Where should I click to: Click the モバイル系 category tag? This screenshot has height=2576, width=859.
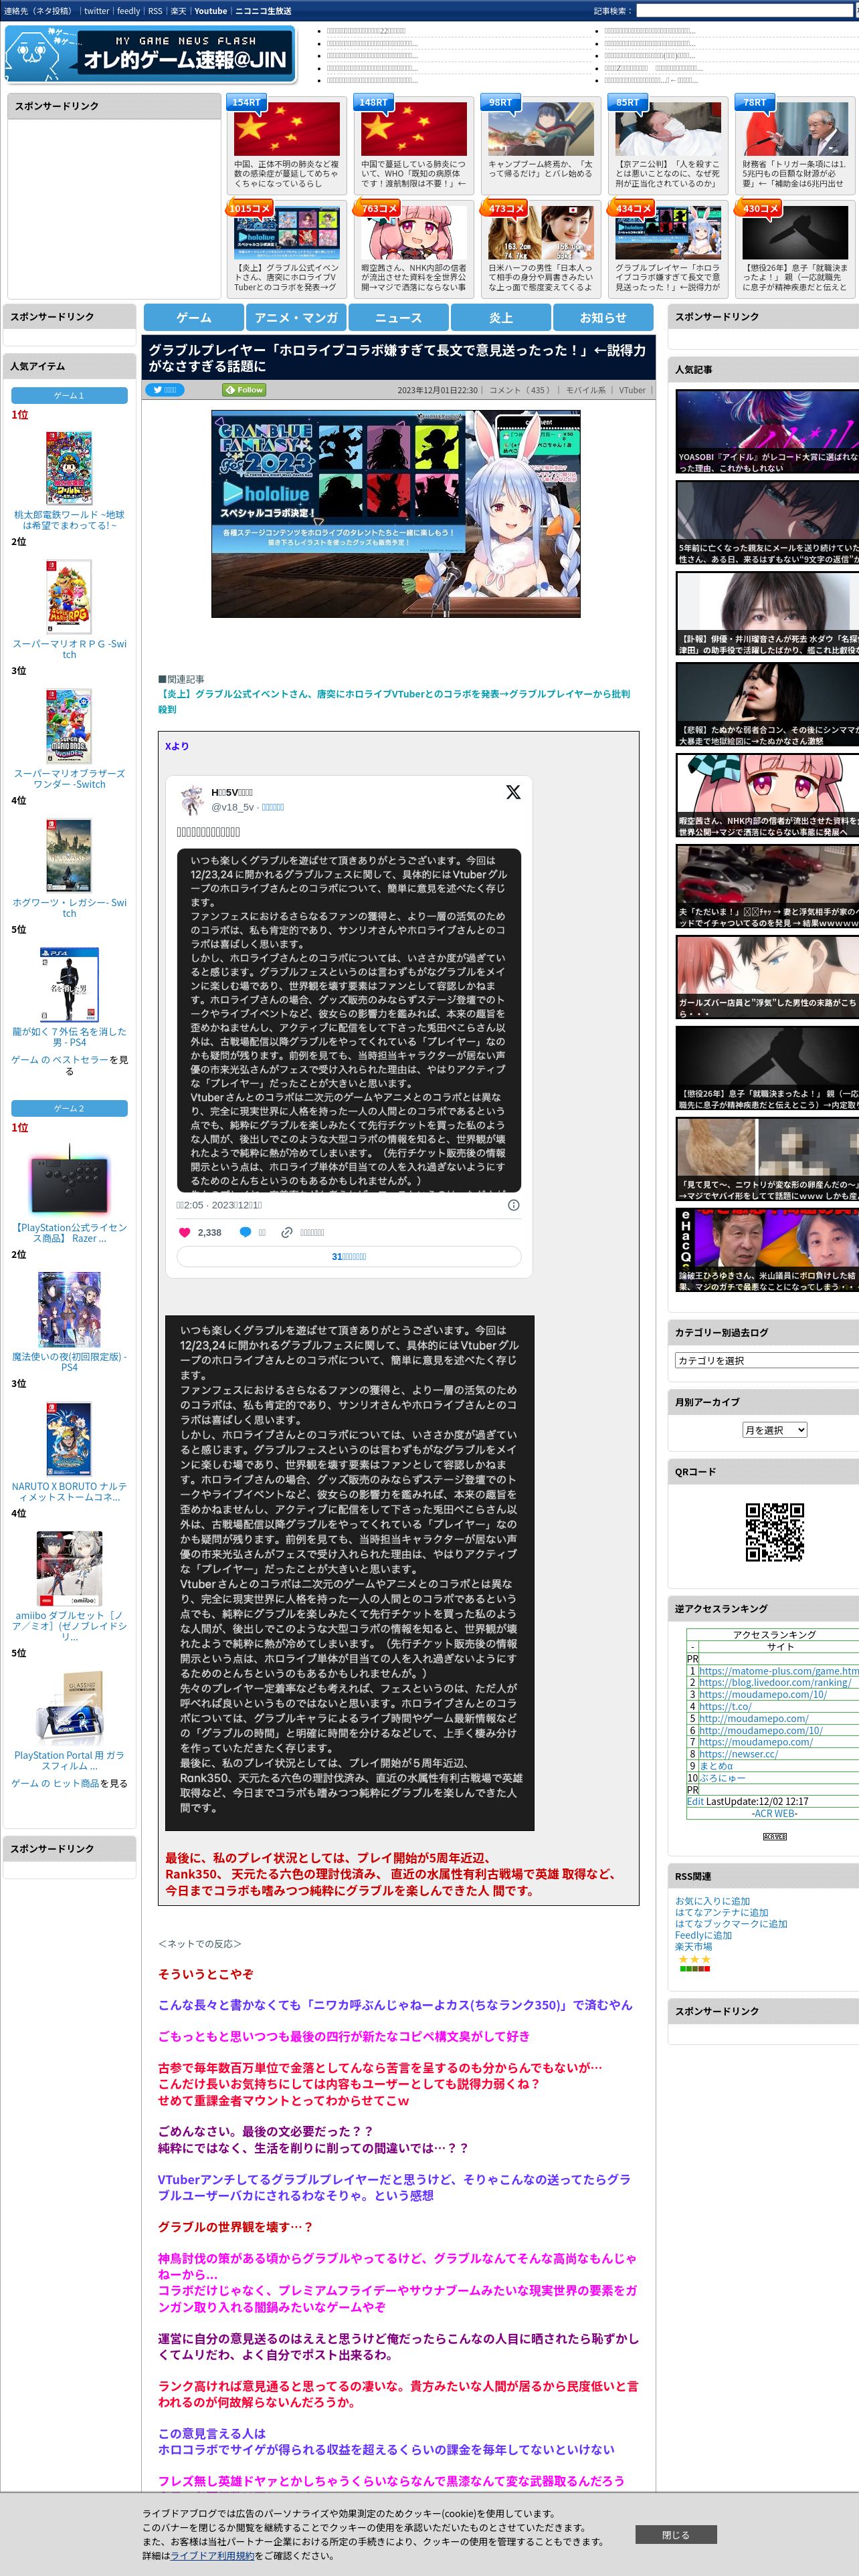585,390
